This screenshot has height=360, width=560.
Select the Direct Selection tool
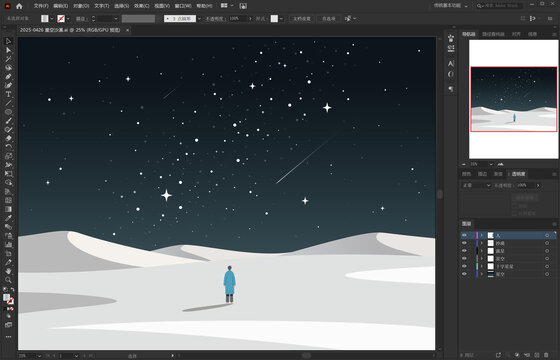pyautogui.click(x=8, y=50)
